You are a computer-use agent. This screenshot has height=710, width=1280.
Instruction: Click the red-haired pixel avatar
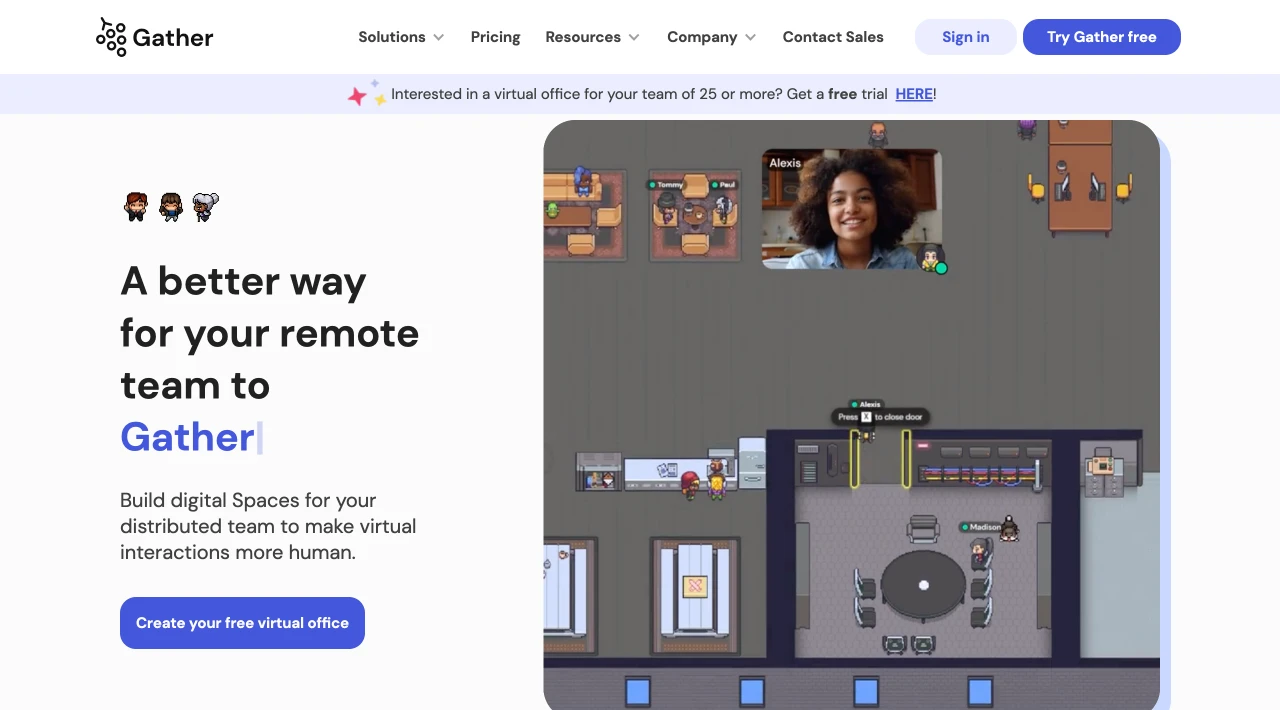(136, 207)
